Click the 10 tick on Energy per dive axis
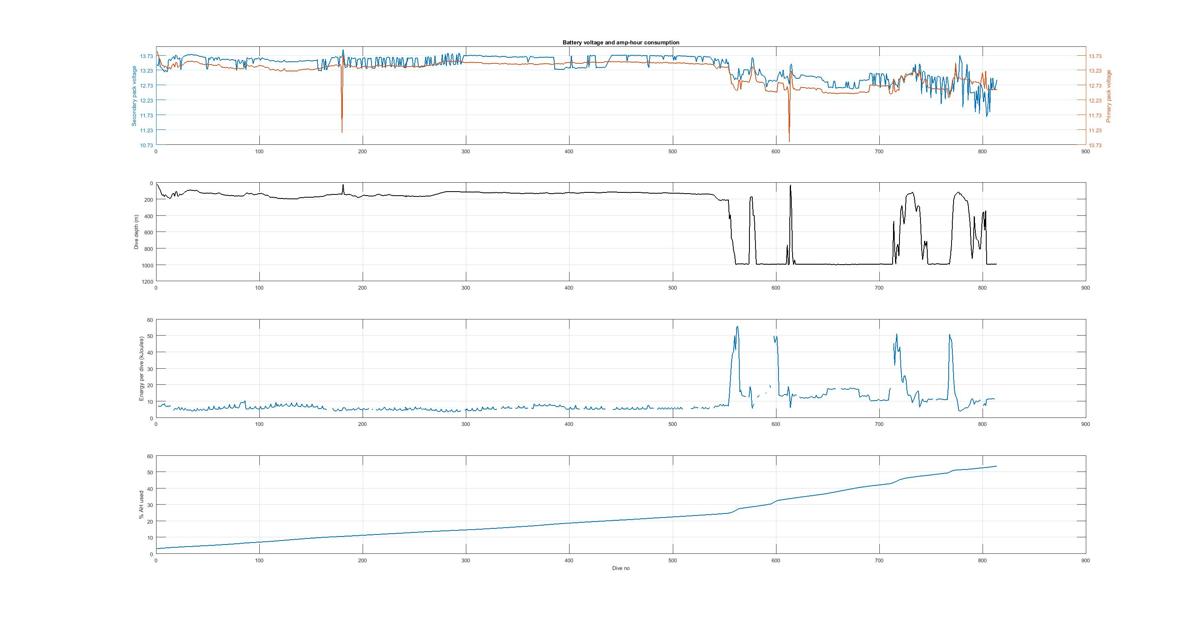The width and height of the screenshot is (1200, 622). pyautogui.click(x=150, y=402)
